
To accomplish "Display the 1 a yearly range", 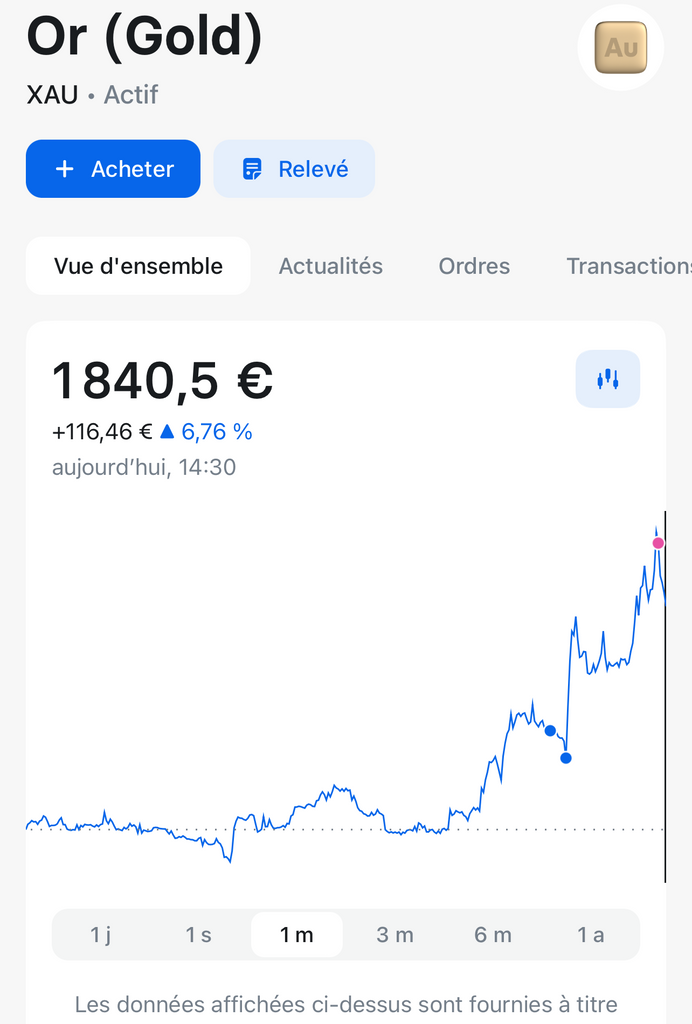I will pyautogui.click(x=590, y=935).
